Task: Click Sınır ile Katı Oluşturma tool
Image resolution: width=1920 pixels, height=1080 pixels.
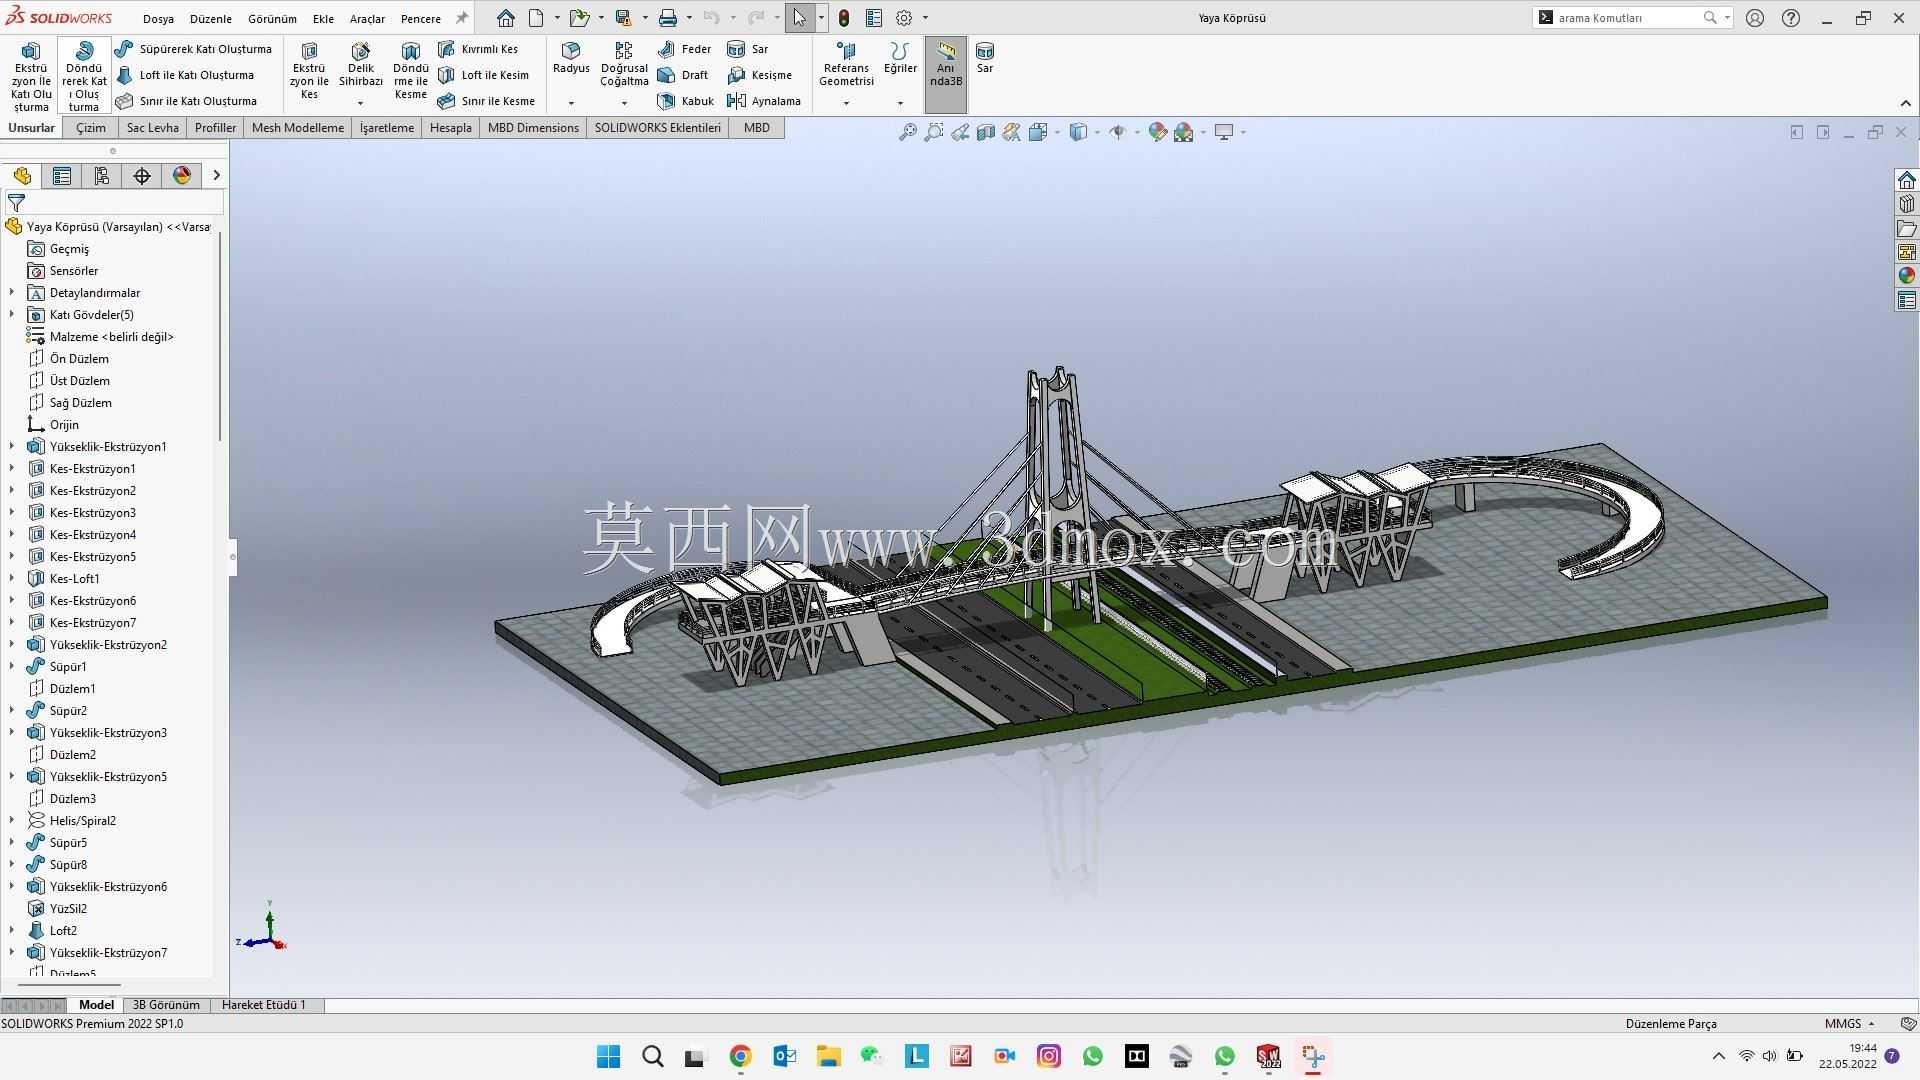Action: click(x=186, y=101)
